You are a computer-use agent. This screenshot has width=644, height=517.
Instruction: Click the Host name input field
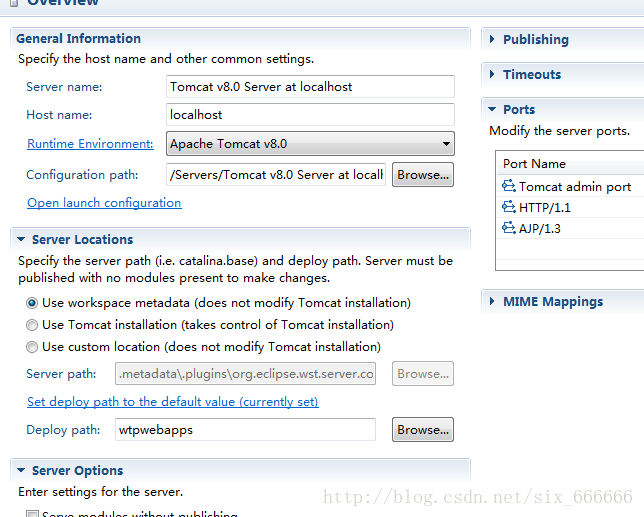click(310, 115)
